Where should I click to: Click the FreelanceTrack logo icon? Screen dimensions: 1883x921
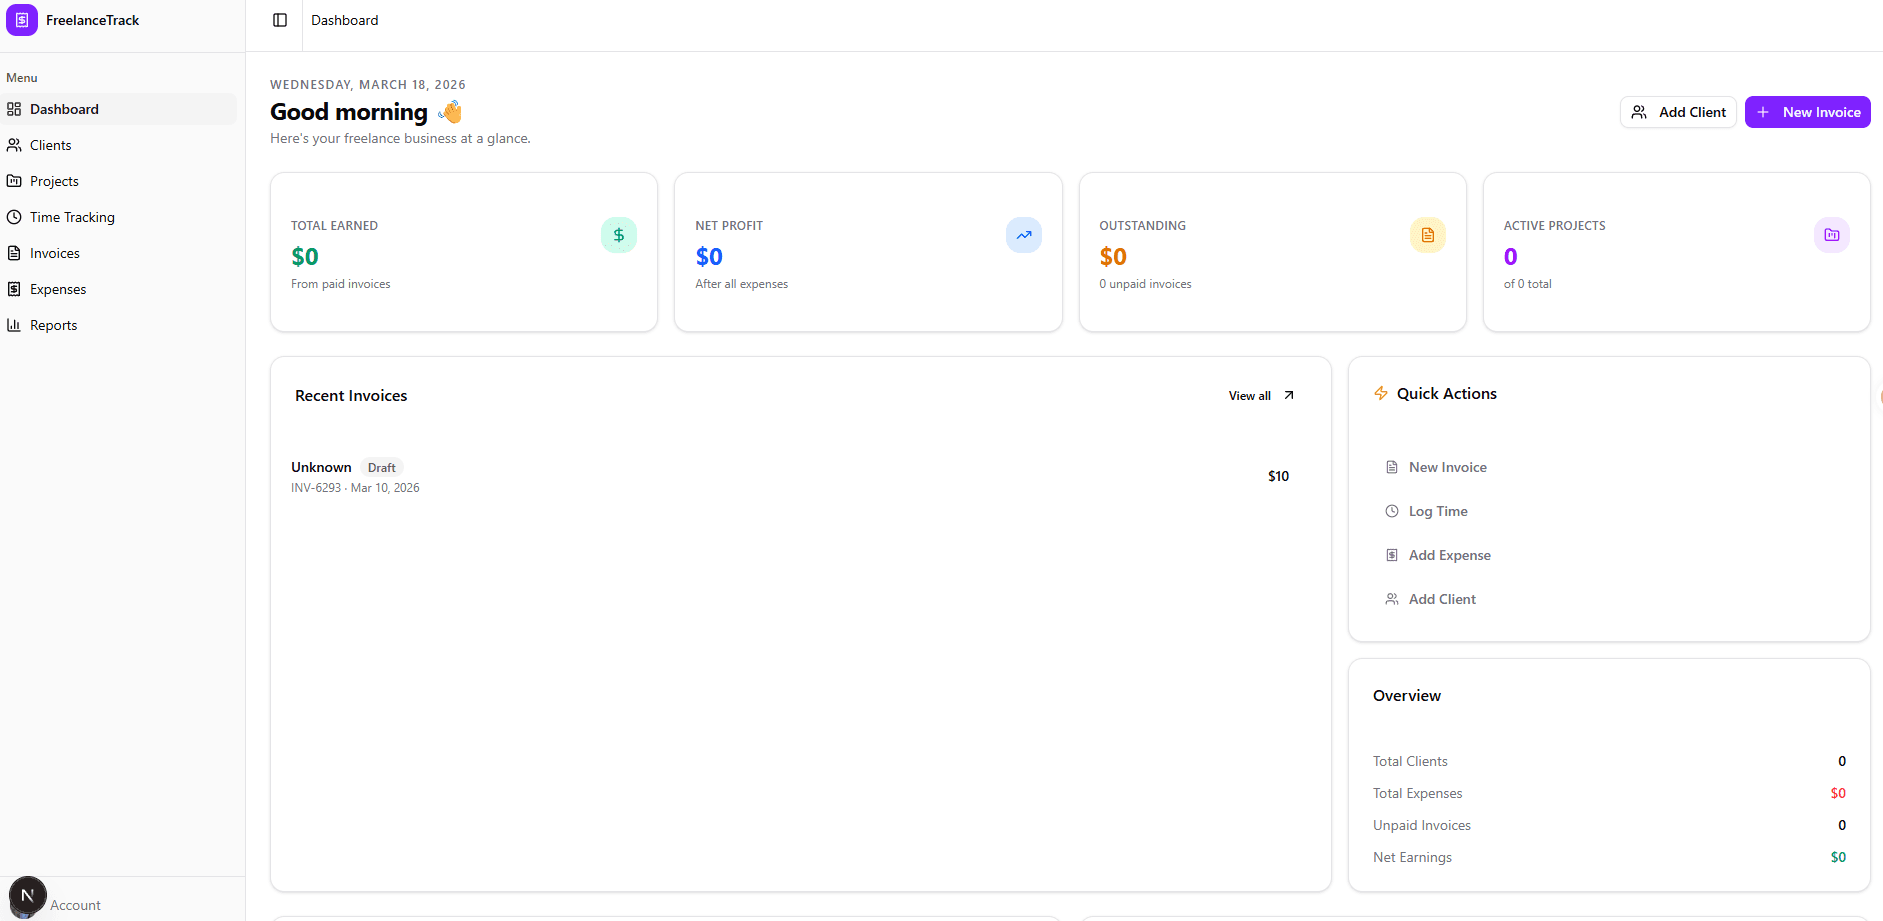point(22,20)
